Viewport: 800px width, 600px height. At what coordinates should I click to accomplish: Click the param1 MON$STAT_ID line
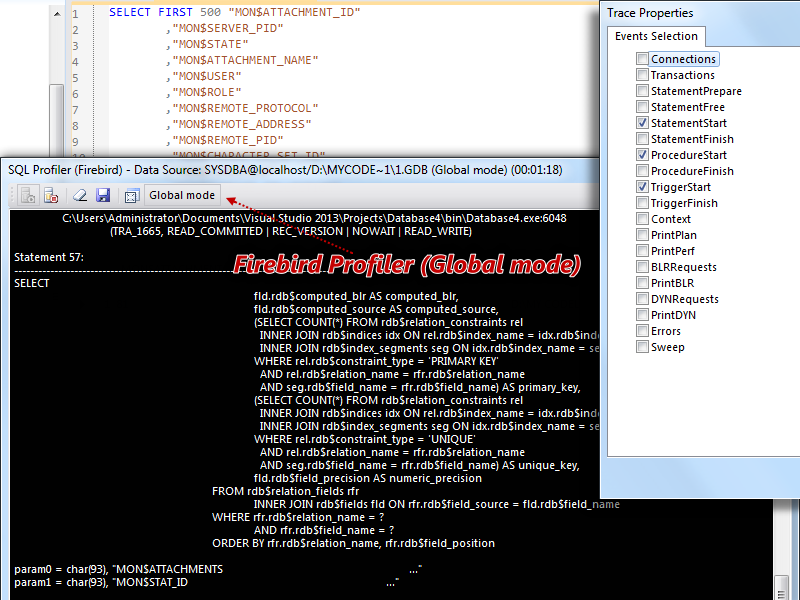click(x=207, y=582)
